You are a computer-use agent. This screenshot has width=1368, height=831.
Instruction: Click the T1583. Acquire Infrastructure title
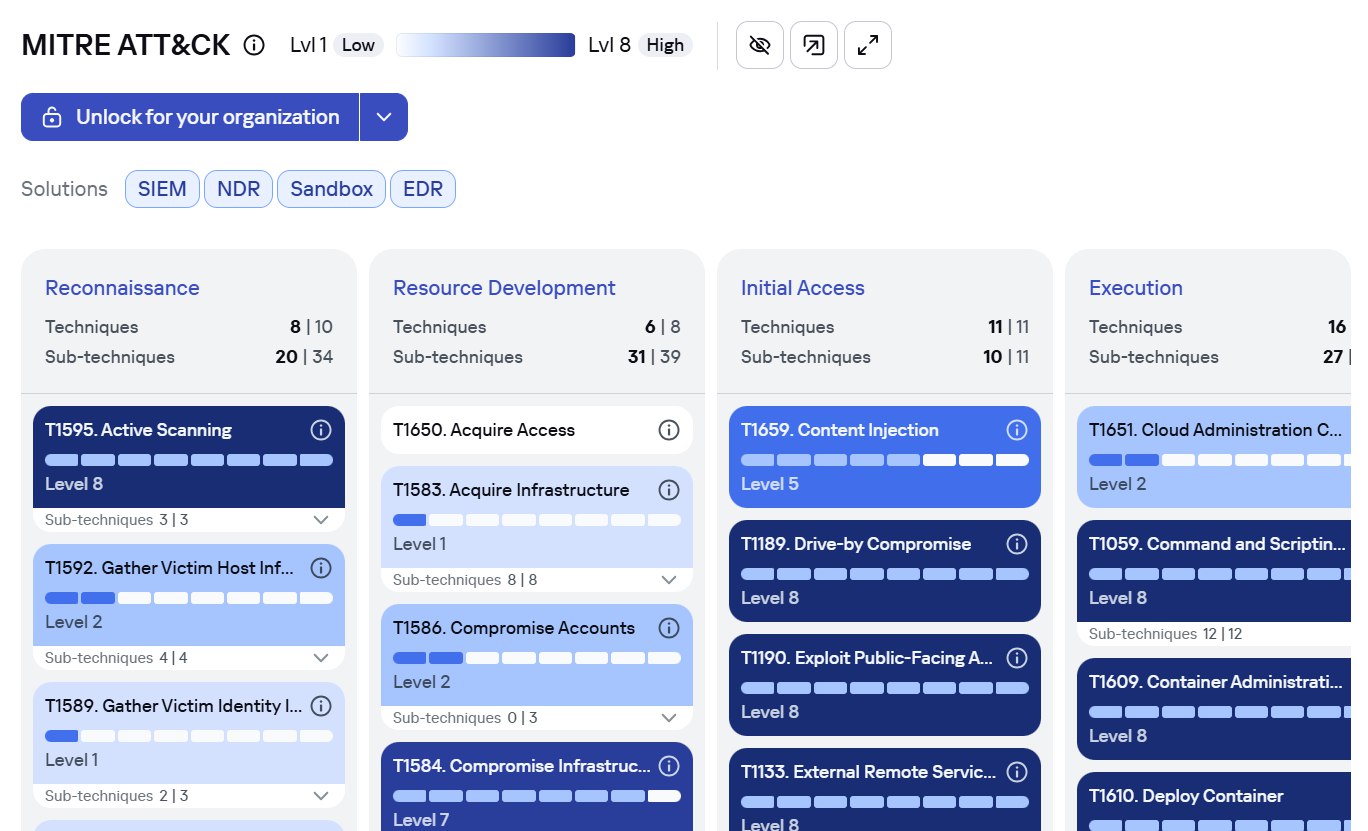(x=511, y=490)
